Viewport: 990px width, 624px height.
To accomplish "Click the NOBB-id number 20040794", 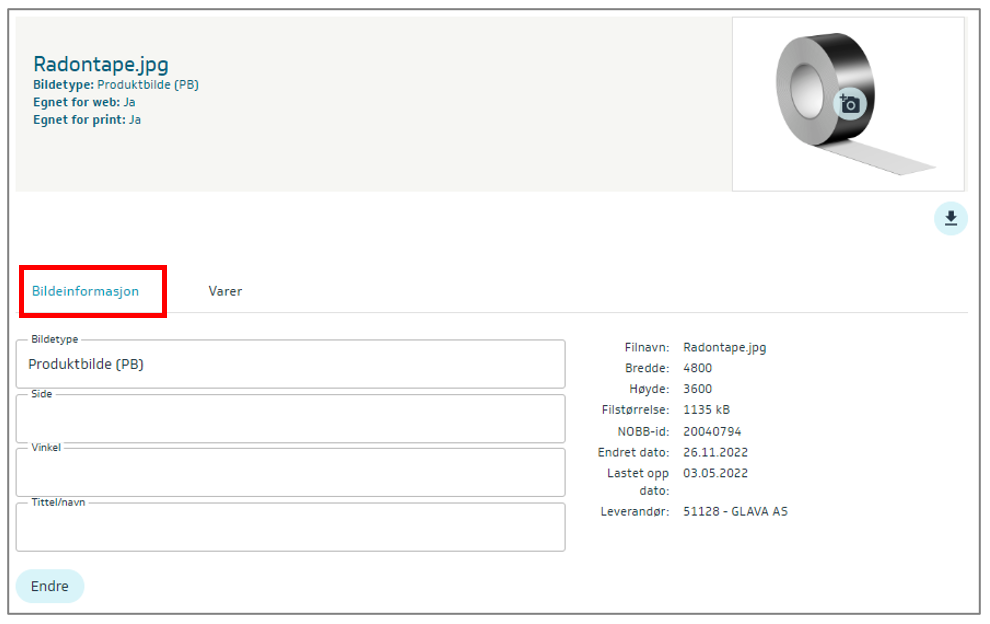I will [x=712, y=431].
